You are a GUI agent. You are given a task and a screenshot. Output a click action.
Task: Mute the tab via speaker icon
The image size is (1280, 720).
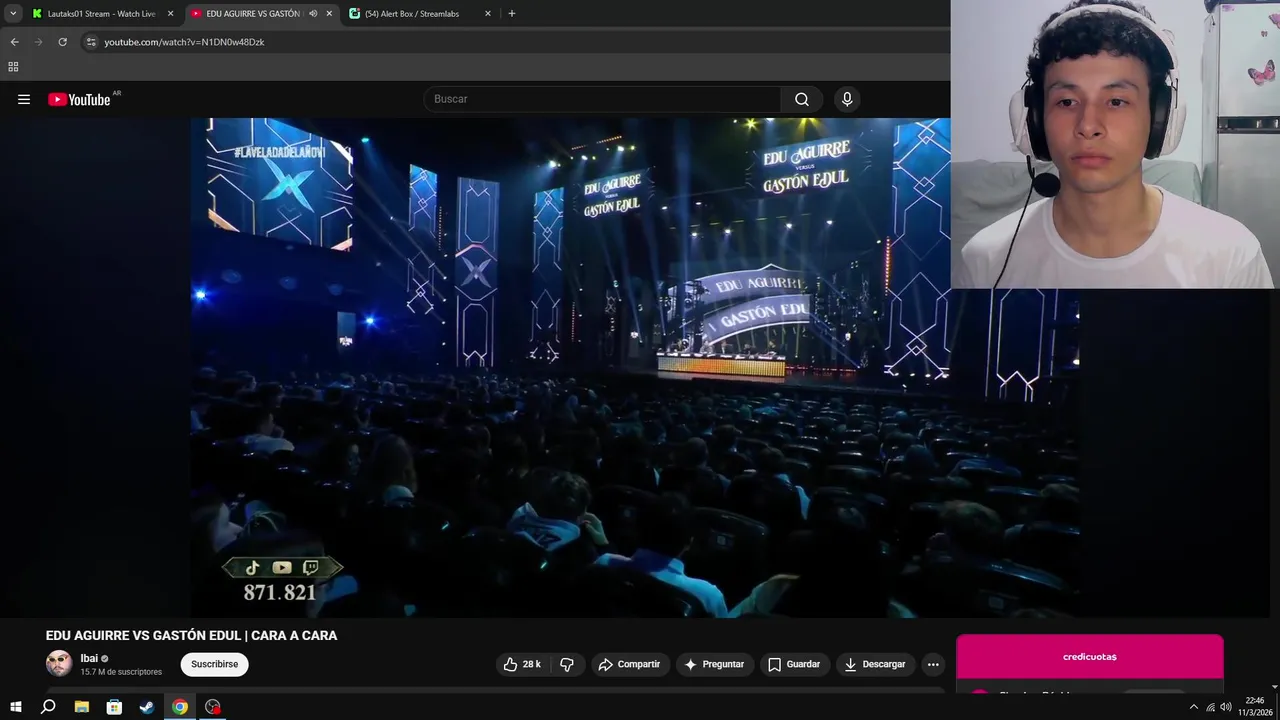coord(312,14)
